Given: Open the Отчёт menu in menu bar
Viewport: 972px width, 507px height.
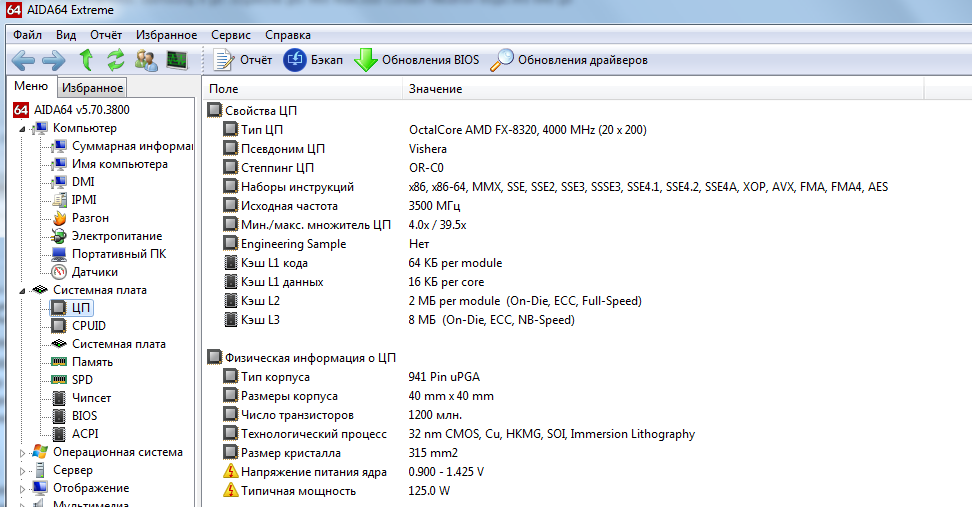Looking at the screenshot, I should coord(106,35).
